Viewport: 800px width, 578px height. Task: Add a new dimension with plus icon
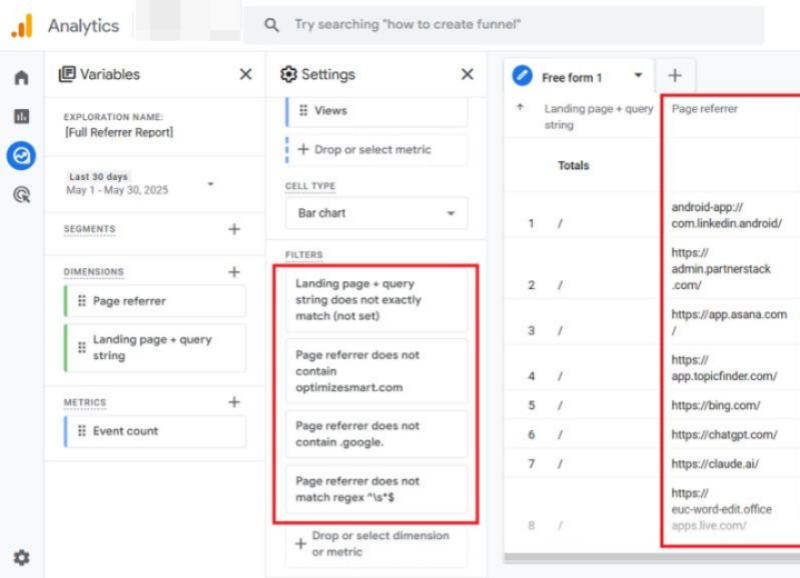234,272
